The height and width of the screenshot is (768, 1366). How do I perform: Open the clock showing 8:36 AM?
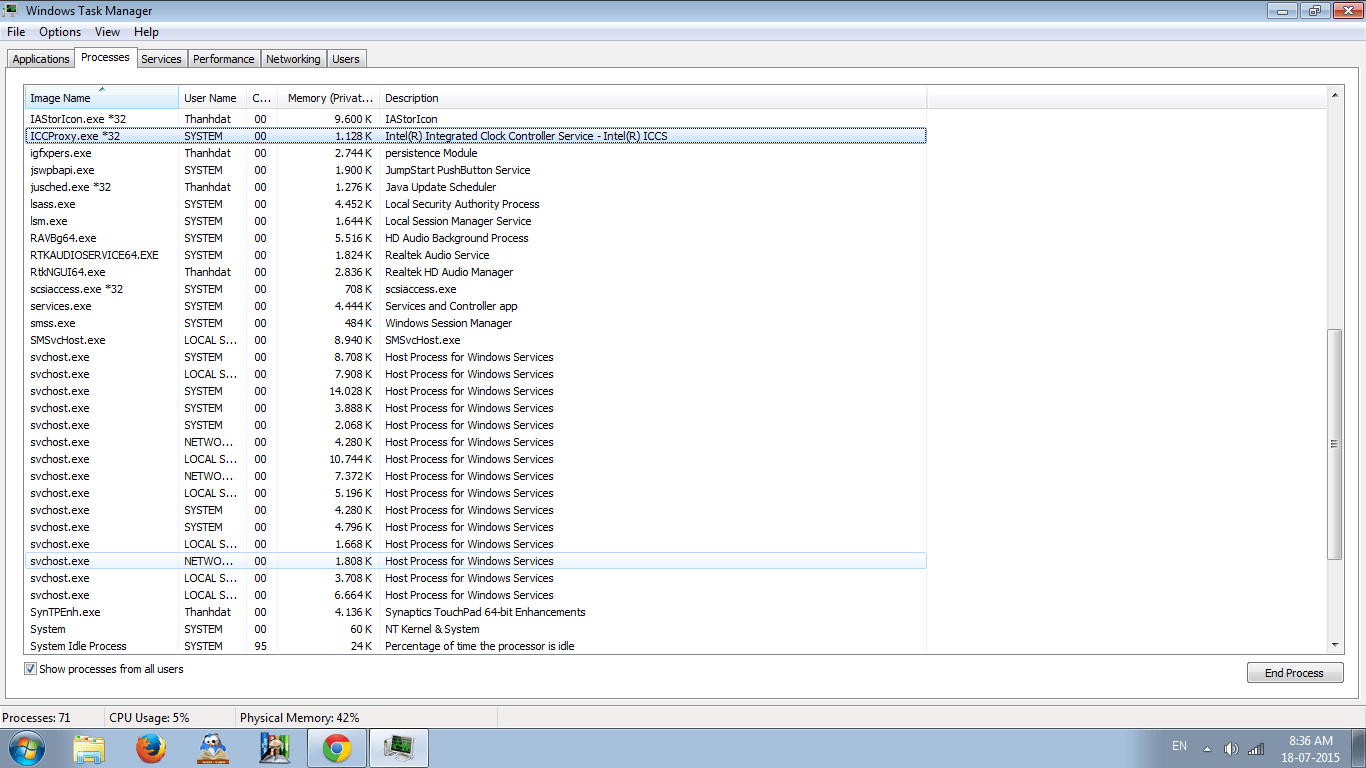click(1310, 748)
